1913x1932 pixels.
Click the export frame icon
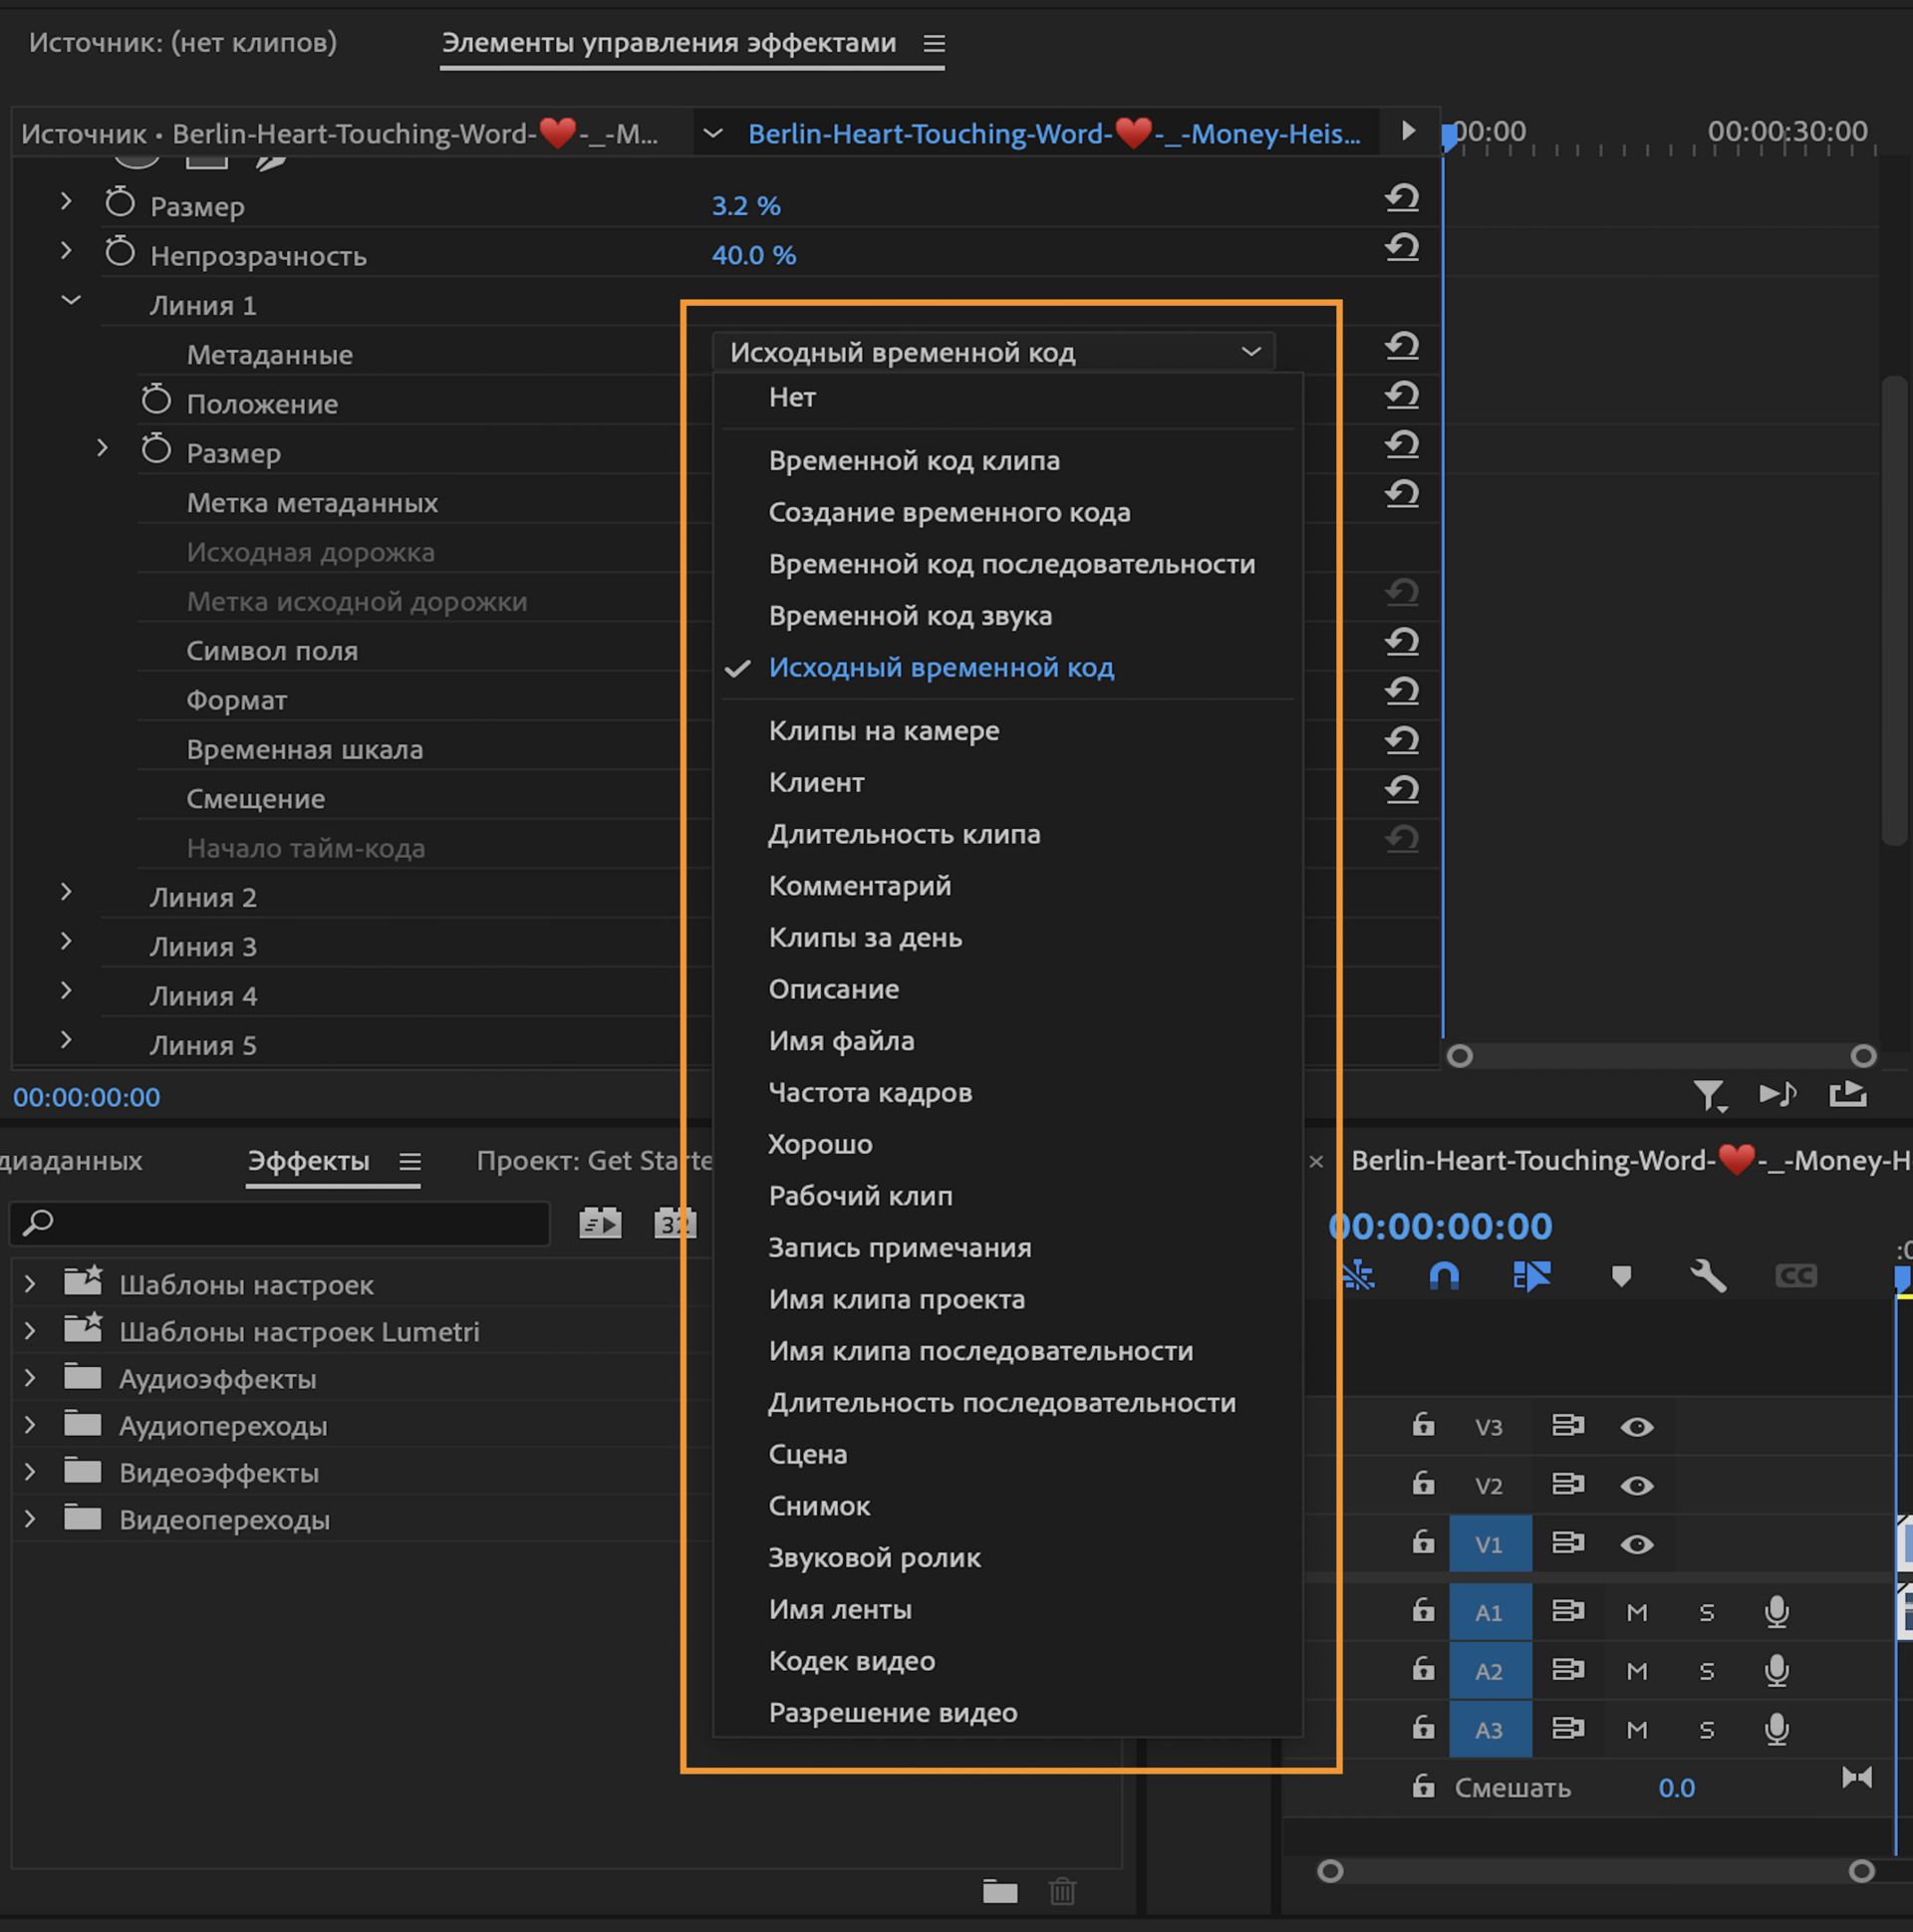[1848, 1094]
